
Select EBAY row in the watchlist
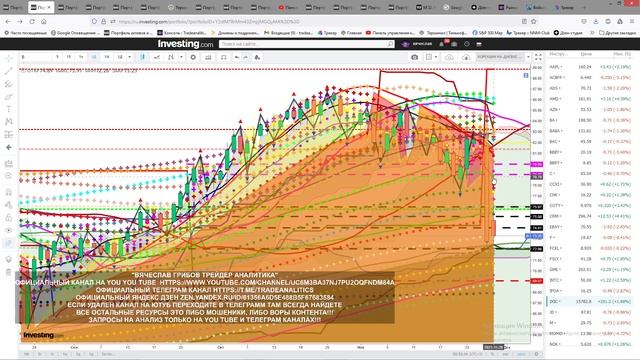pyautogui.click(x=590, y=227)
